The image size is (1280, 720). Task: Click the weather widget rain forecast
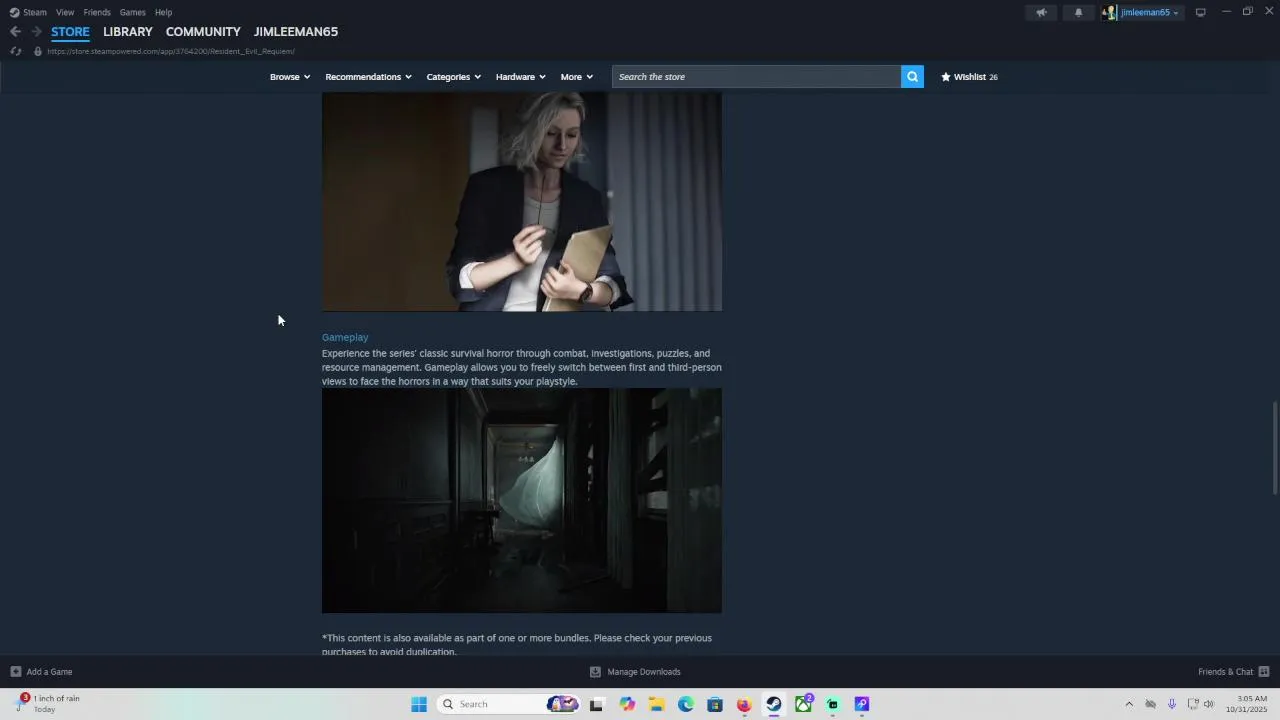(47, 704)
